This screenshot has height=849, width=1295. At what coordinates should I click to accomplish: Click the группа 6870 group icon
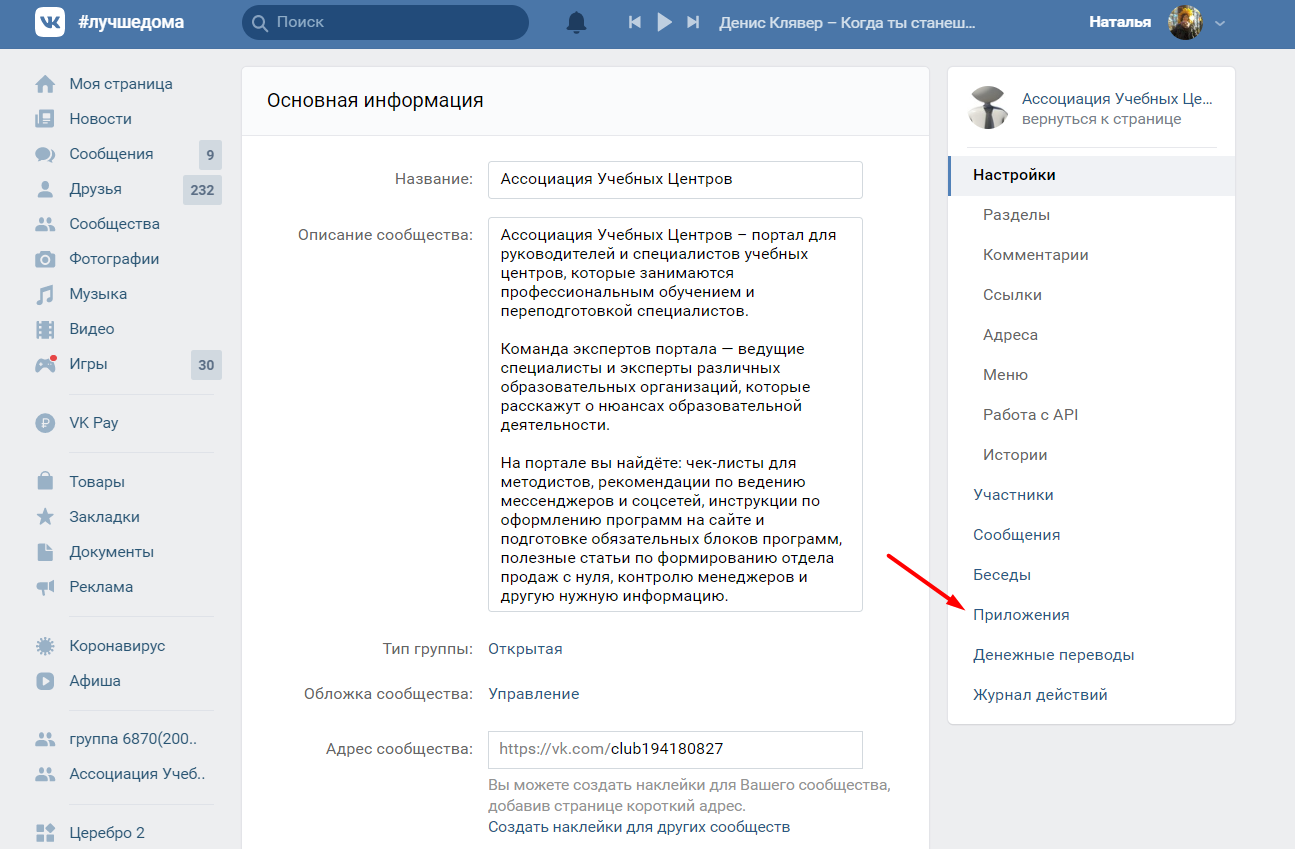(x=45, y=740)
